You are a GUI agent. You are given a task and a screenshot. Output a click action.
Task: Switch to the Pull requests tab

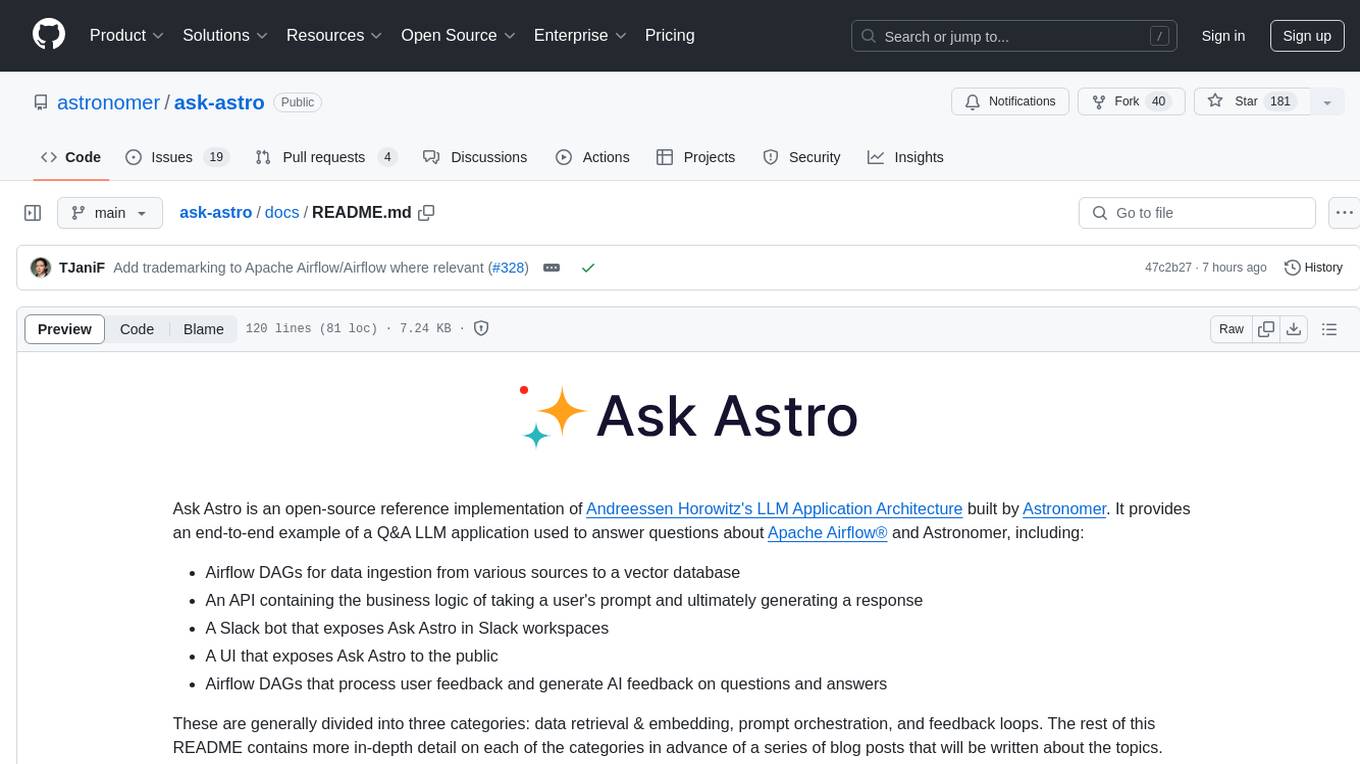point(326,157)
